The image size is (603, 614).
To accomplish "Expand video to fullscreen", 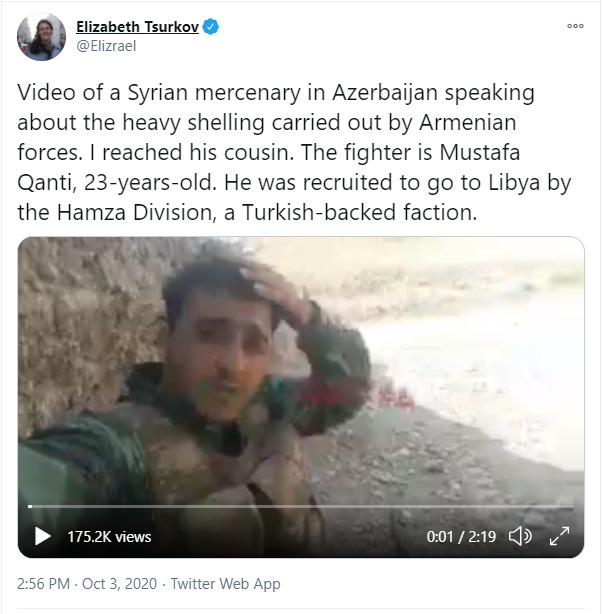I will click(x=559, y=536).
